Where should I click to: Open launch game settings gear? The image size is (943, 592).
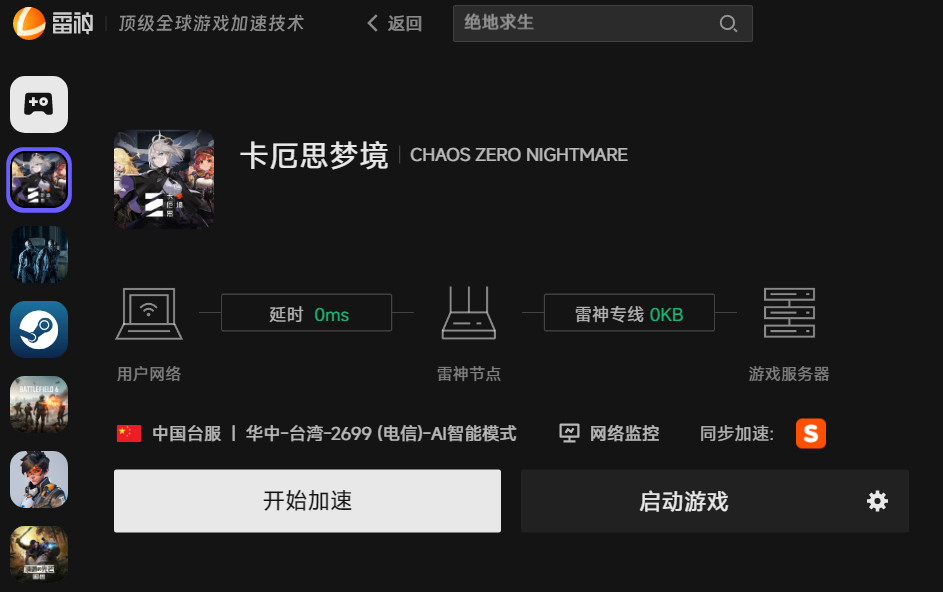click(x=877, y=501)
